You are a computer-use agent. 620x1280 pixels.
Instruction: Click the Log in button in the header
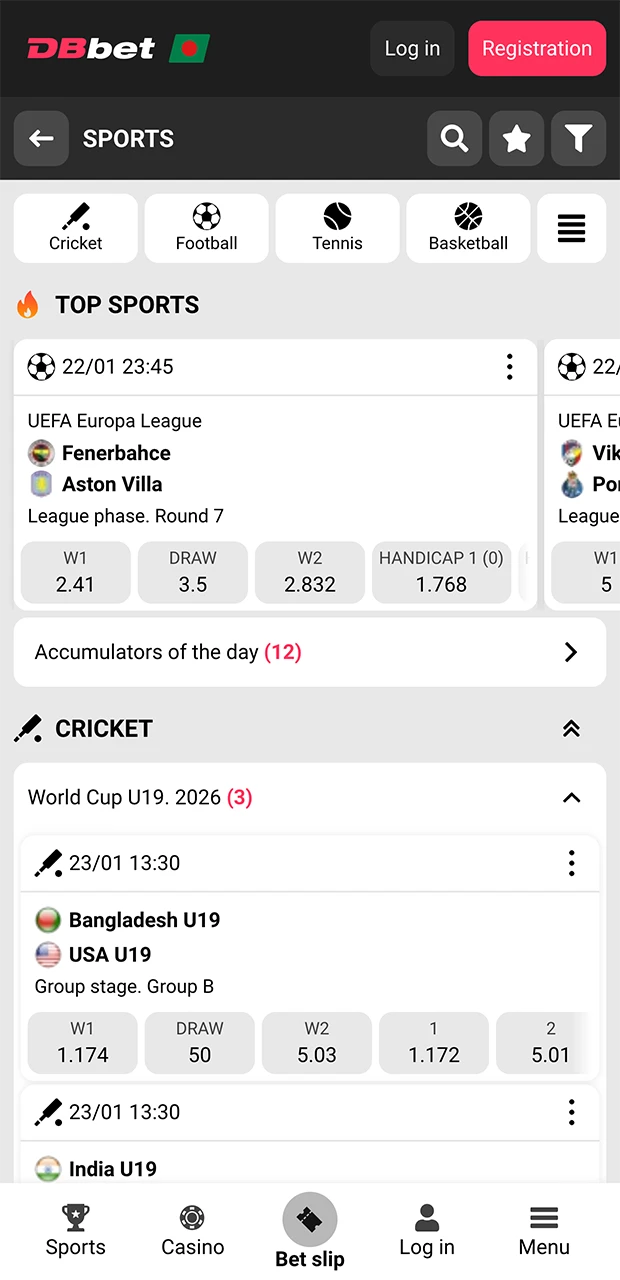pos(412,48)
